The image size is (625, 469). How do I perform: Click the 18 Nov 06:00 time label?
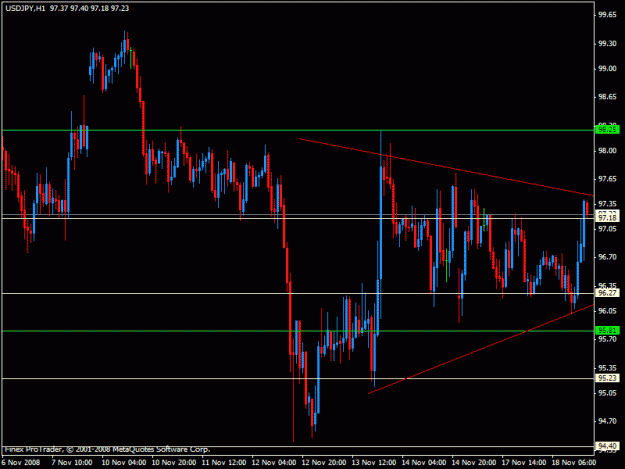pyautogui.click(x=574, y=463)
